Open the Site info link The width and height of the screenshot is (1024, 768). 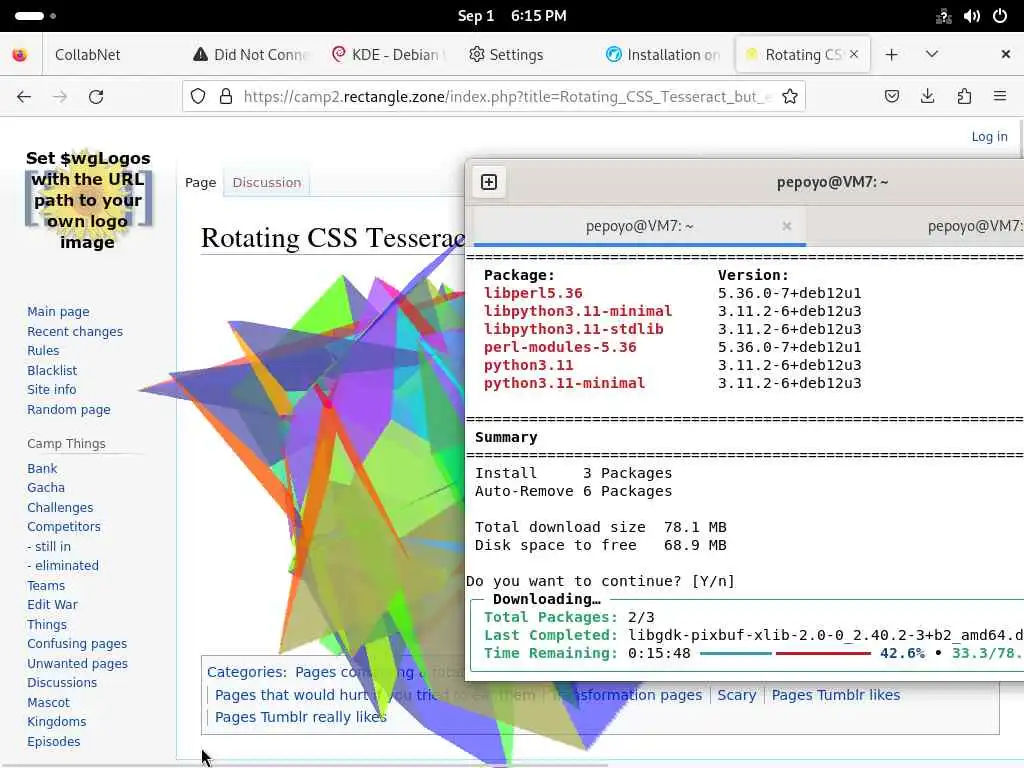pos(52,390)
